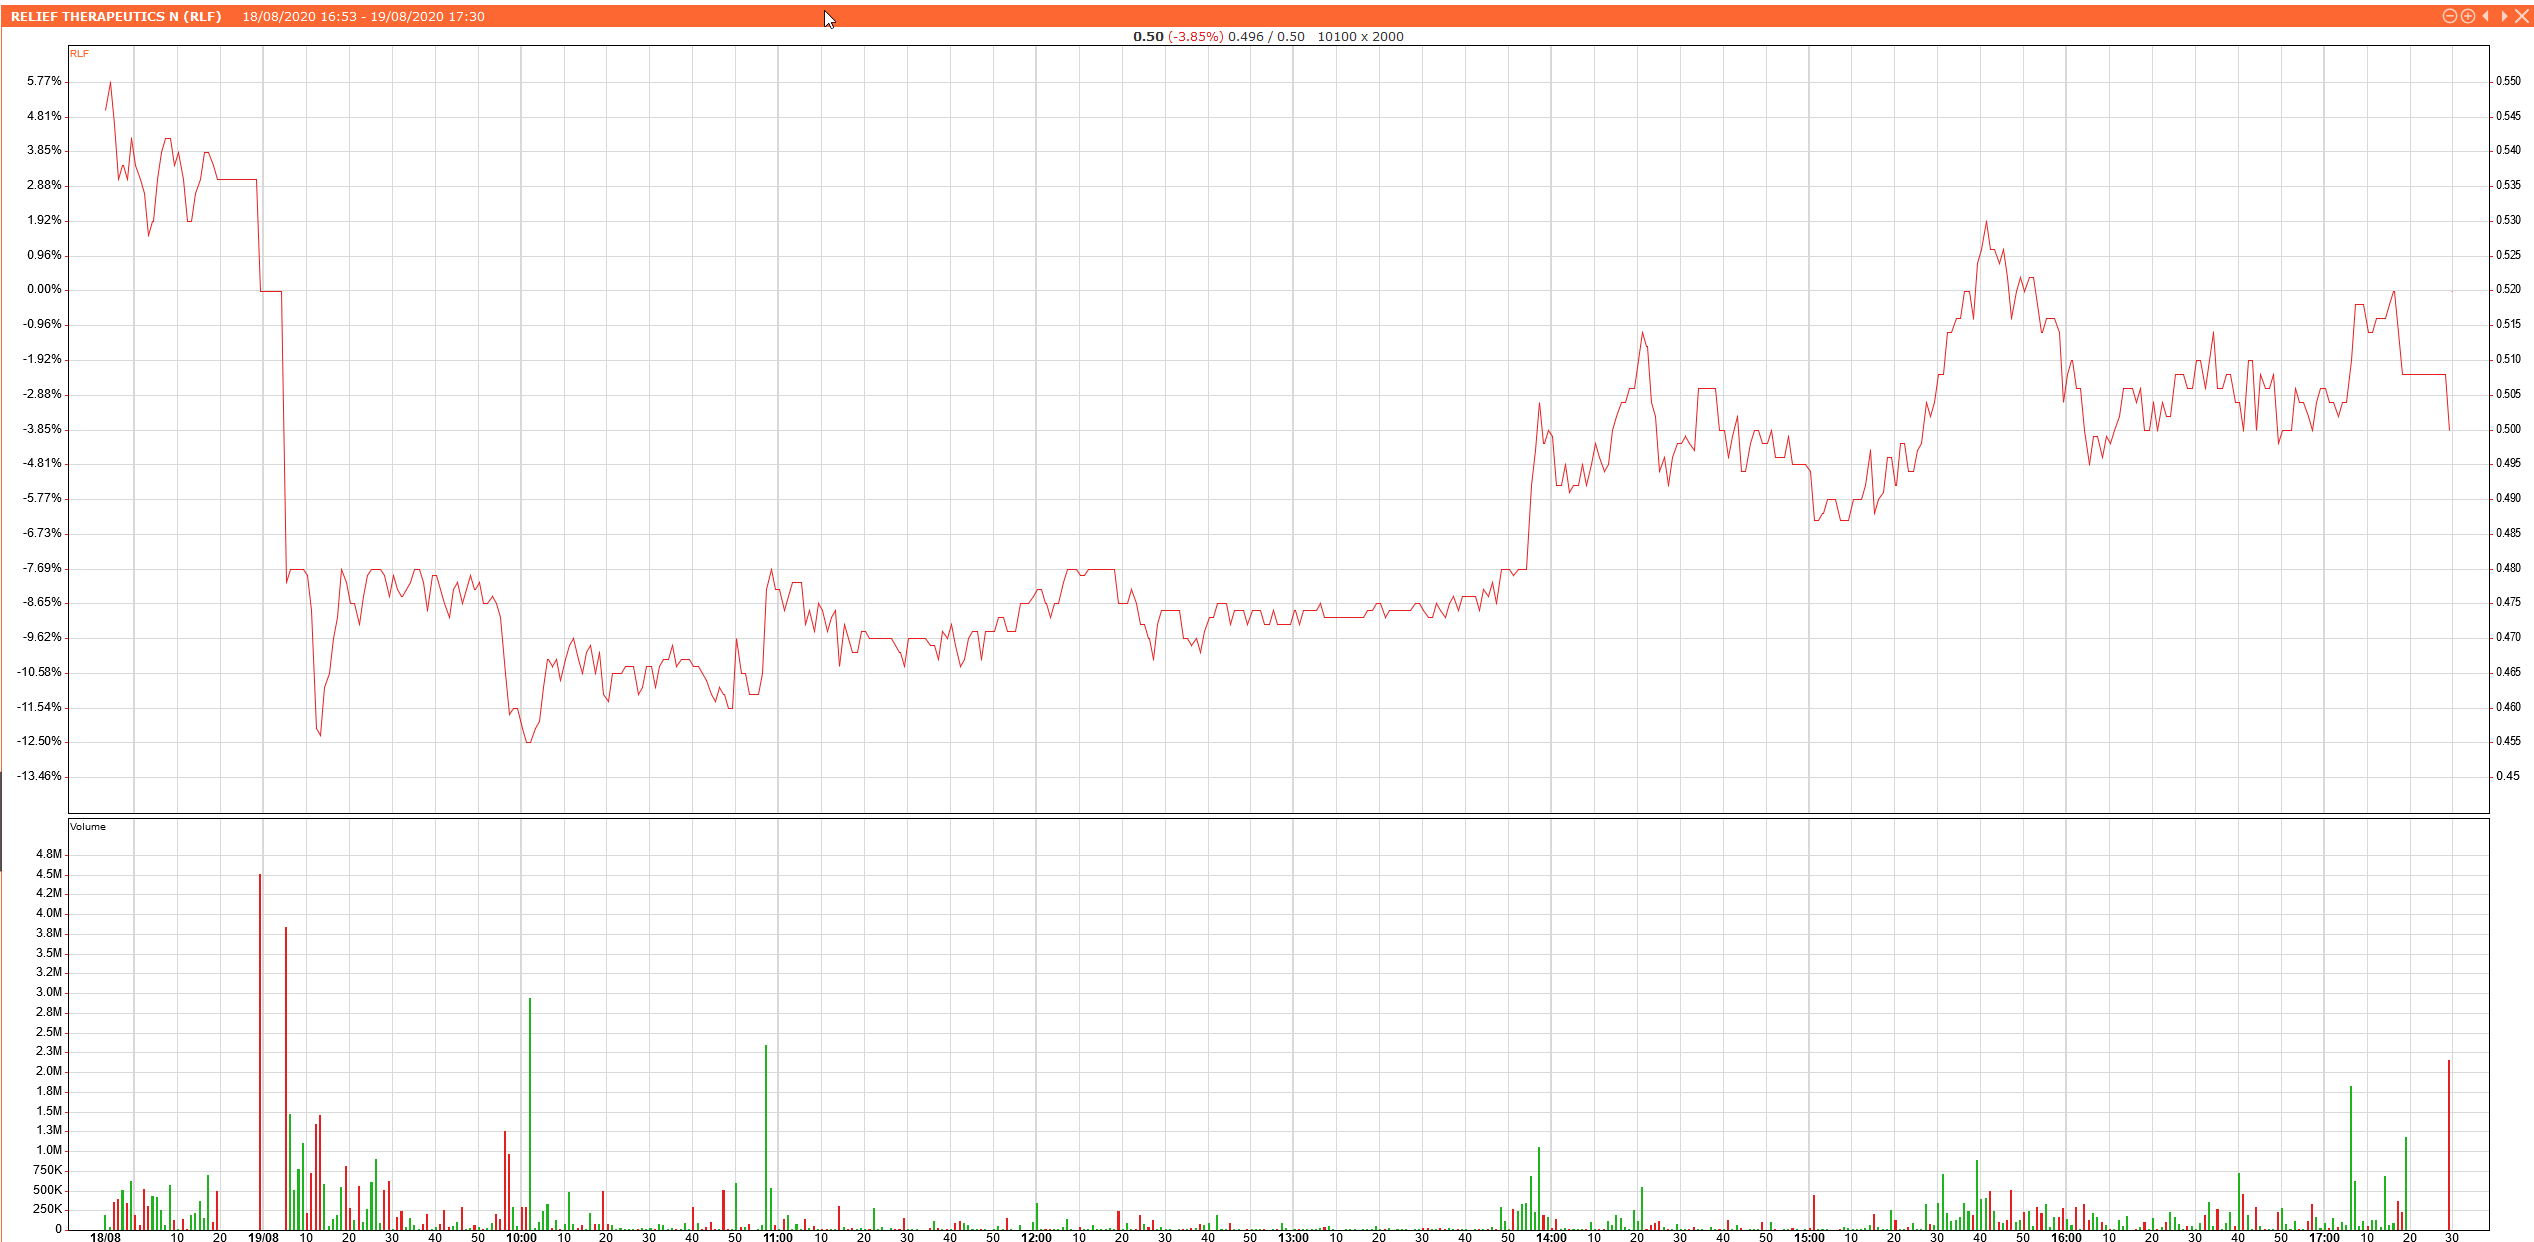2534x1242 pixels.
Task: Click the RELIEF THERAPEUTICS N (RLF) title
Action: (116, 16)
